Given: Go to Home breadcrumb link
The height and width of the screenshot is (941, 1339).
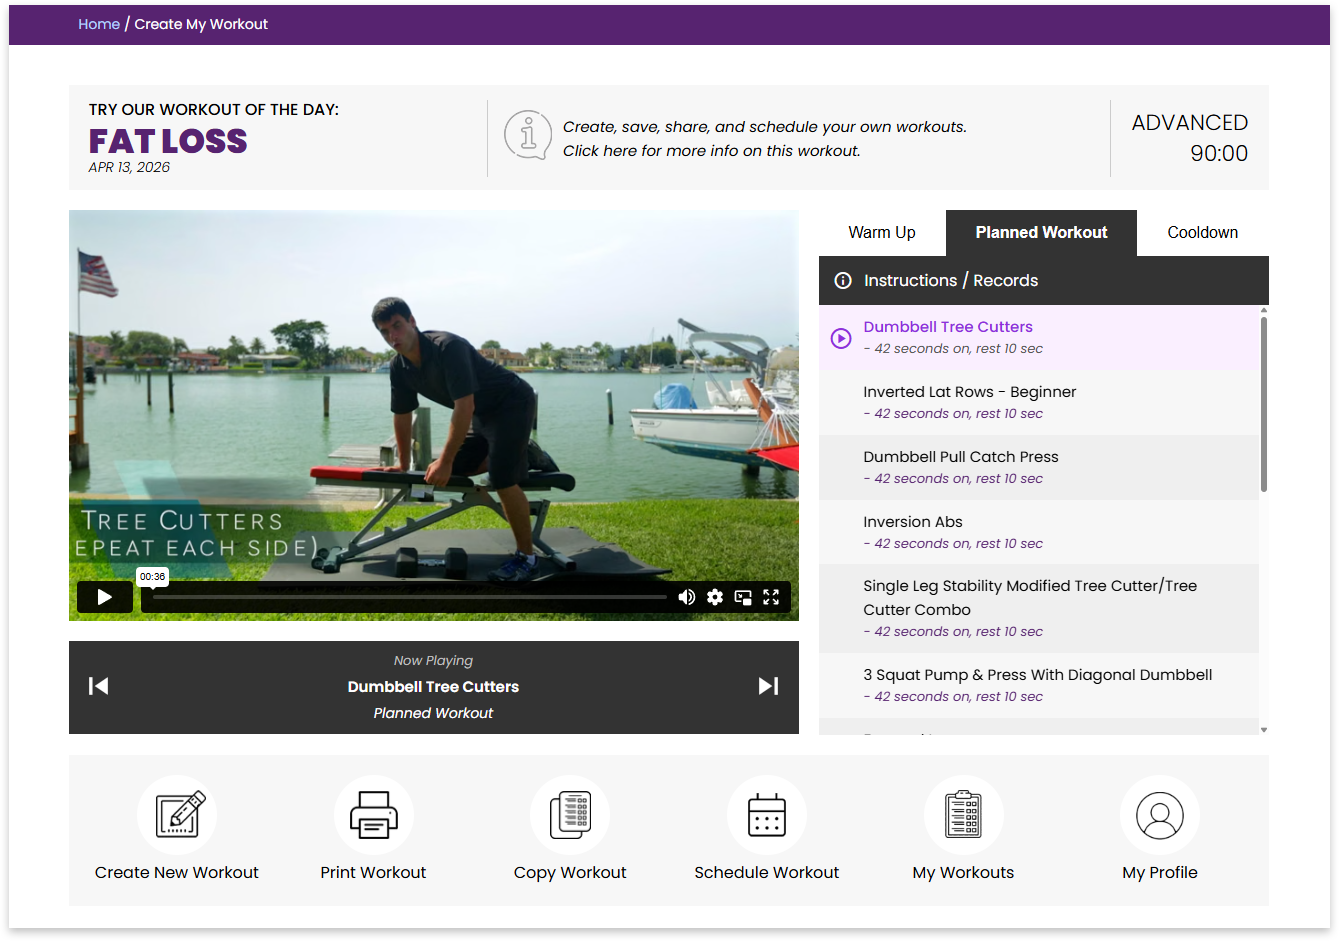Looking at the screenshot, I should (99, 24).
